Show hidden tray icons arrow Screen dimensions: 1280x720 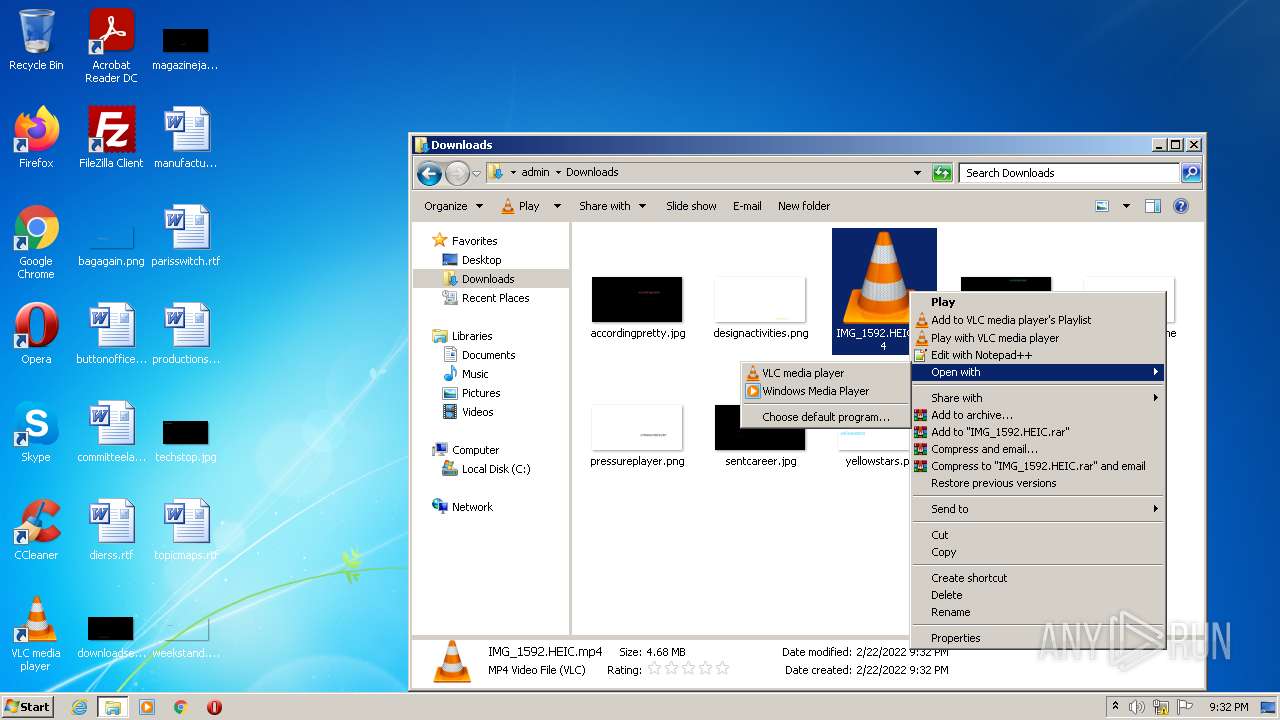pos(1115,707)
